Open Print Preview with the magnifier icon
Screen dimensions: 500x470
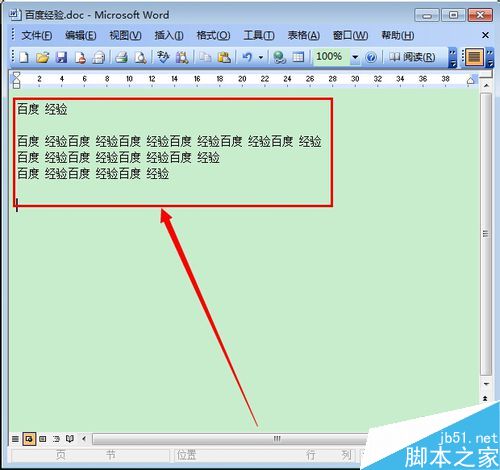(140, 57)
